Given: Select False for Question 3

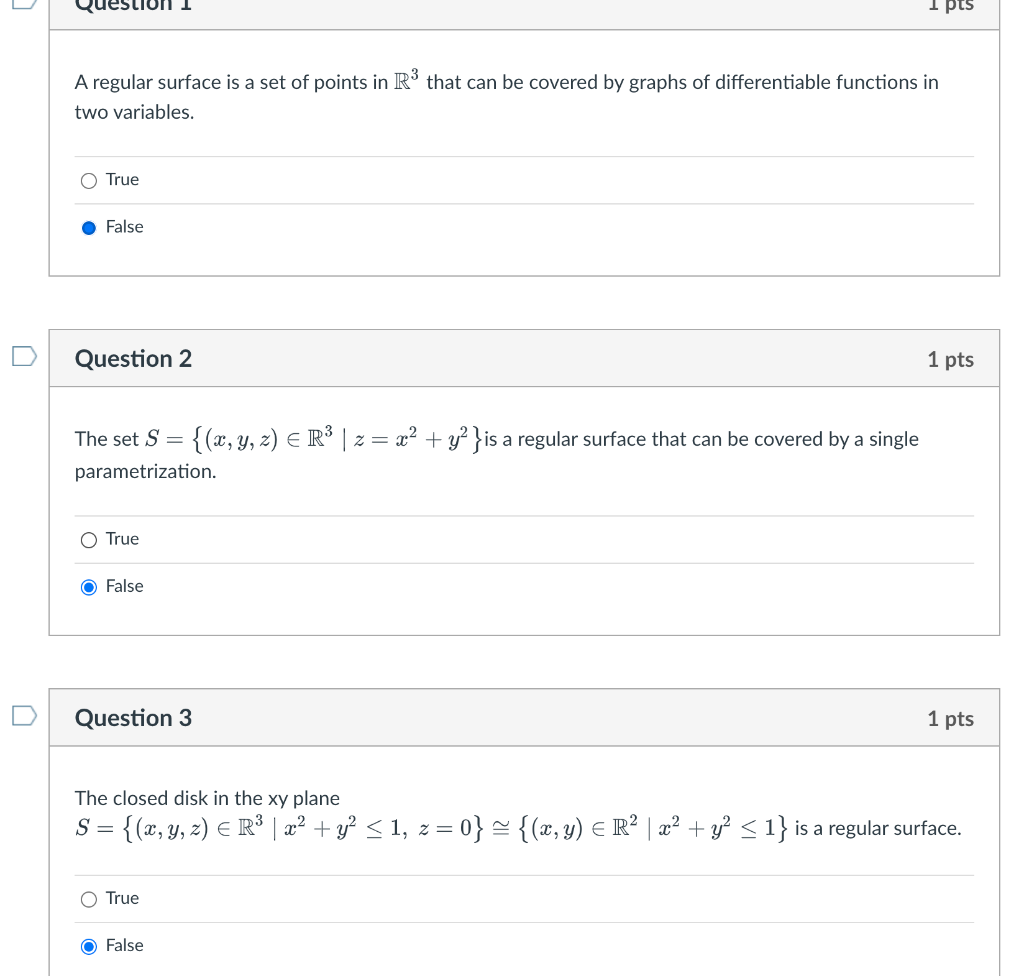Looking at the screenshot, I should tap(89, 946).
